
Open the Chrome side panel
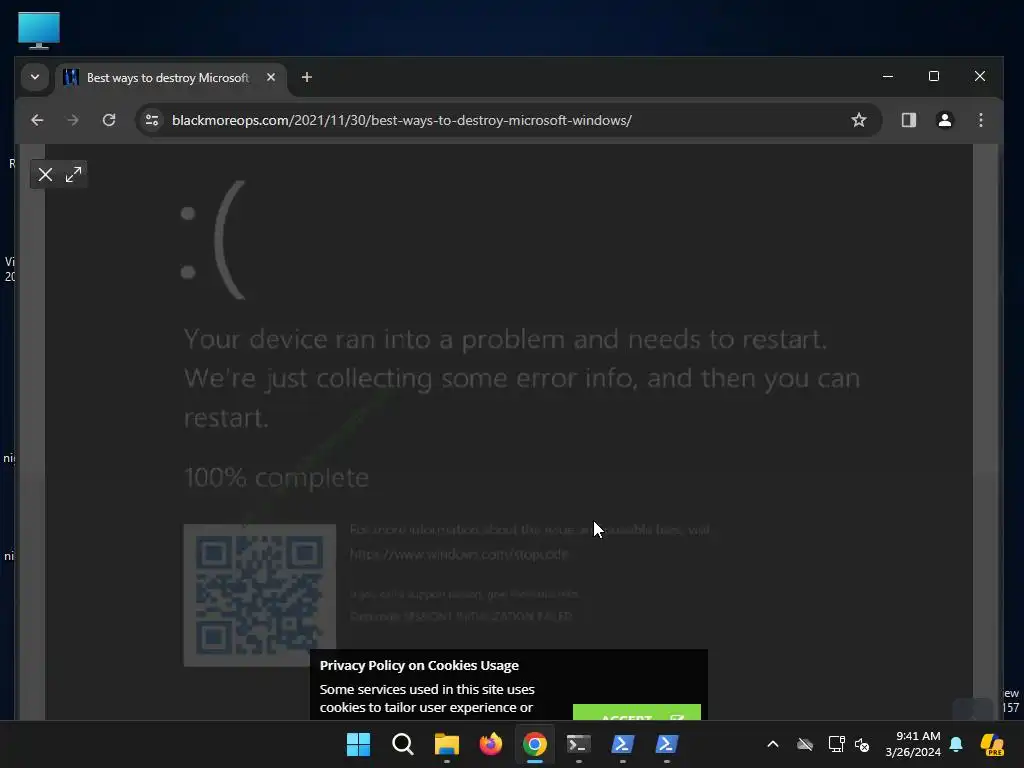click(908, 120)
